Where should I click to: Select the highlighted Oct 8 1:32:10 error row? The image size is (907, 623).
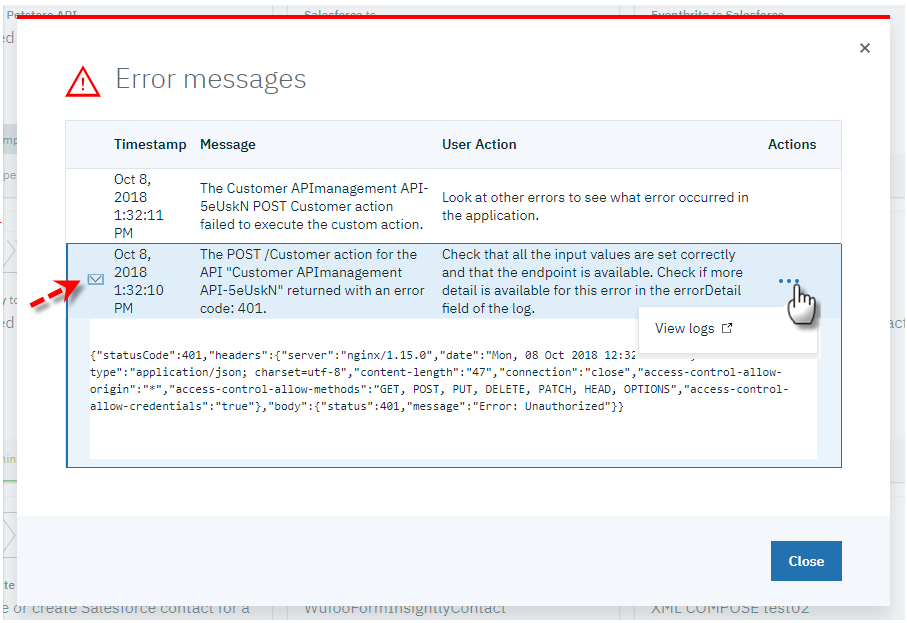450,281
